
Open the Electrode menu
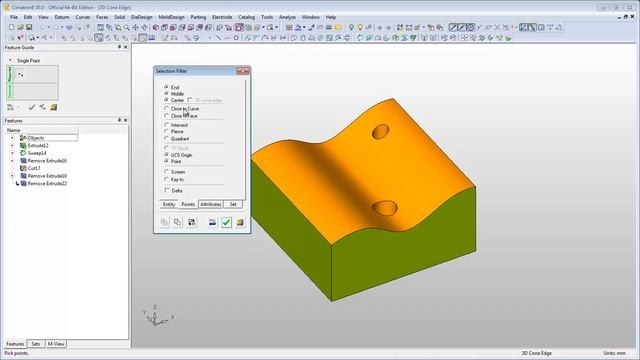pyautogui.click(x=222, y=17)
